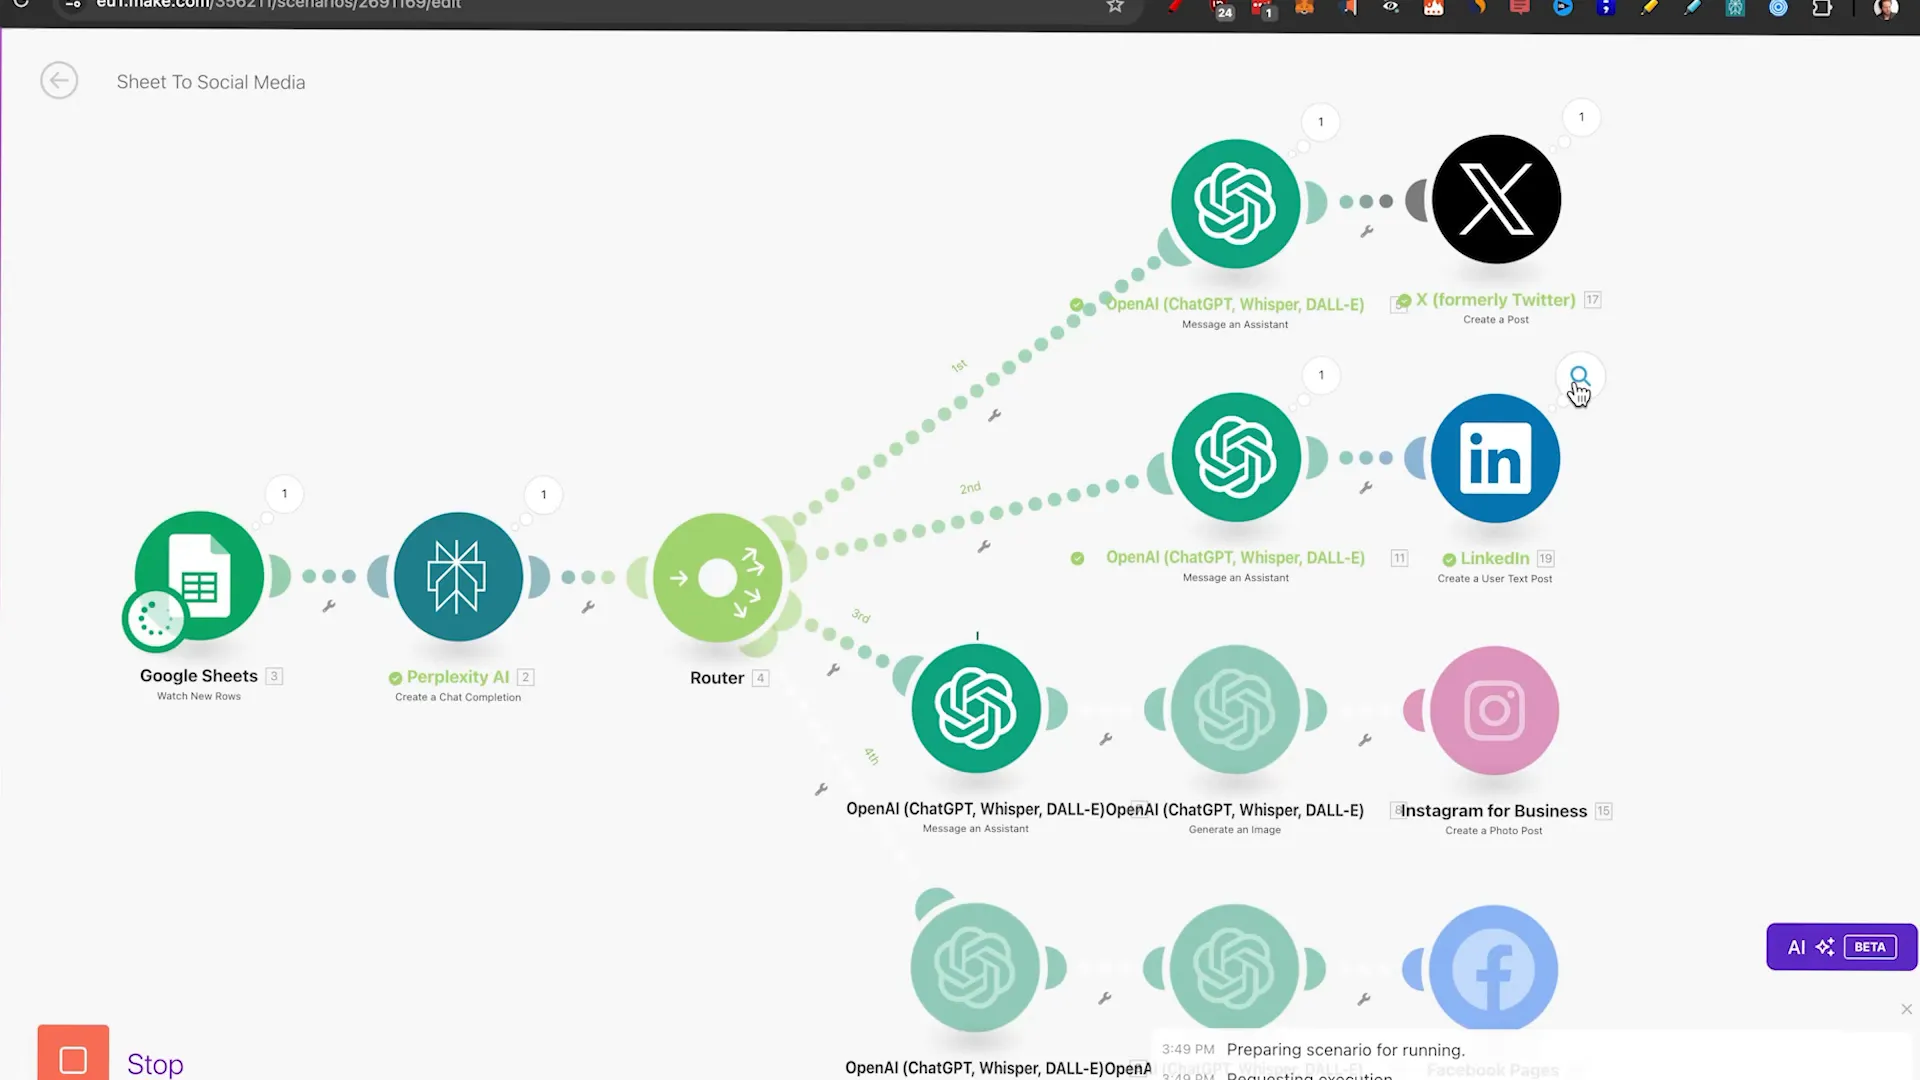1920x1080 pixels.
Task: Click wrench between Generate an Image and Instagram
Action: pos(1365,740)
